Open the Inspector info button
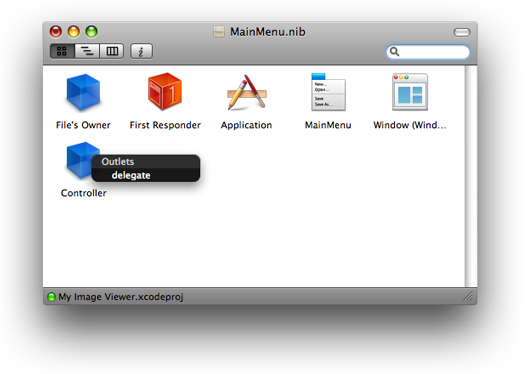 click(141, 52)
